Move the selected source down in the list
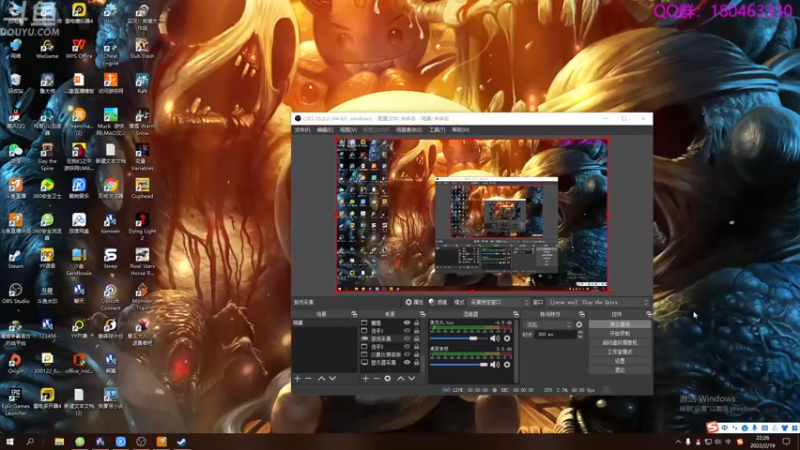800x450 pixels. 412,379
